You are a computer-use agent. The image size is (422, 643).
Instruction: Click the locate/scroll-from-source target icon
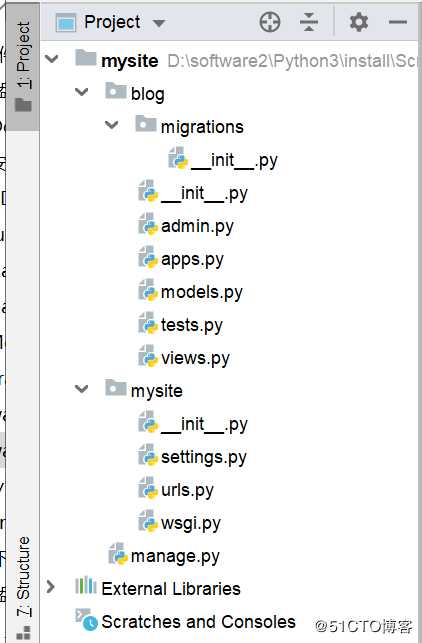coord(270,22)
